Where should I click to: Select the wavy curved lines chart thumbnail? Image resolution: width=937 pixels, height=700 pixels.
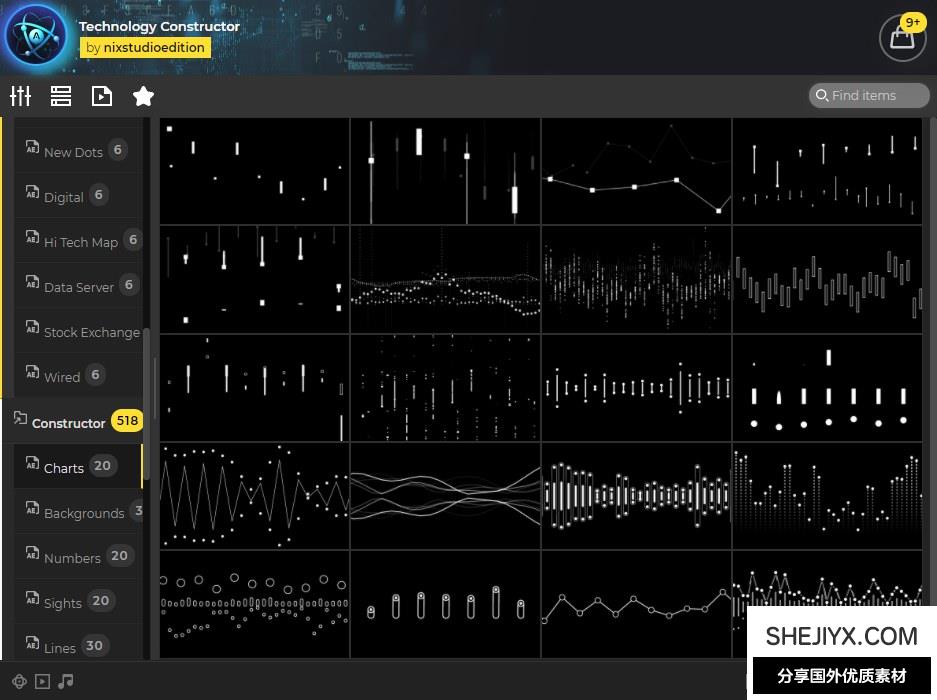pyautogui.click(x=445, y=496)
